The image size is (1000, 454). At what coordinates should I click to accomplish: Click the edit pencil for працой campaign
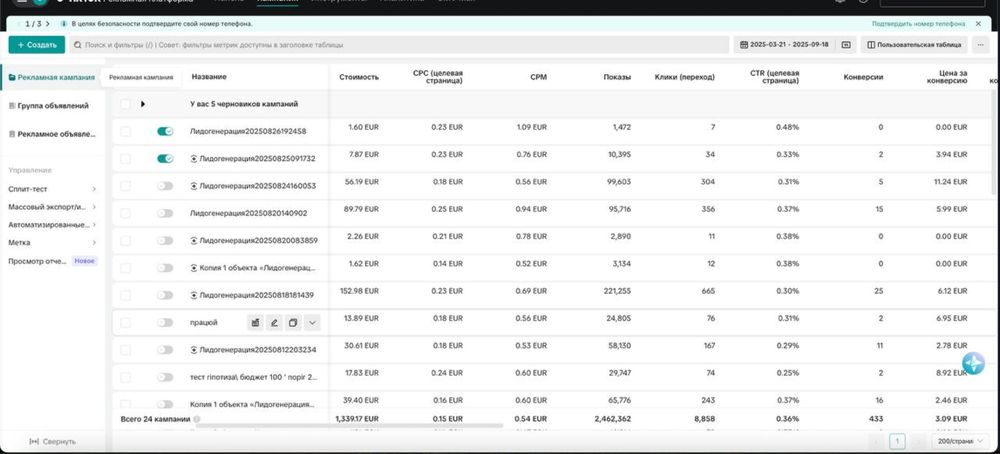274,323
